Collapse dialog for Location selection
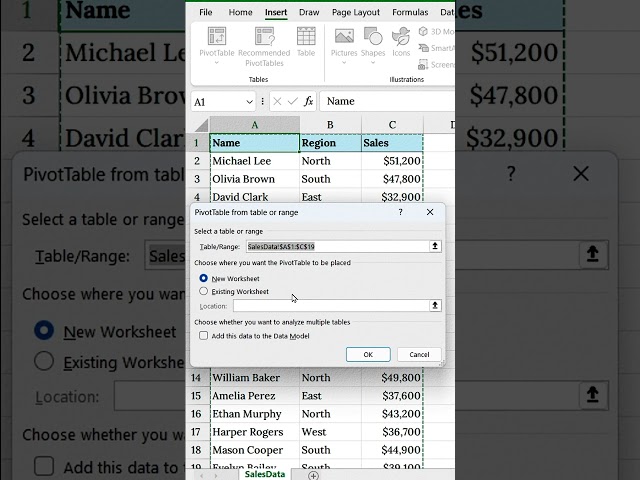 [x=435, y=305]
